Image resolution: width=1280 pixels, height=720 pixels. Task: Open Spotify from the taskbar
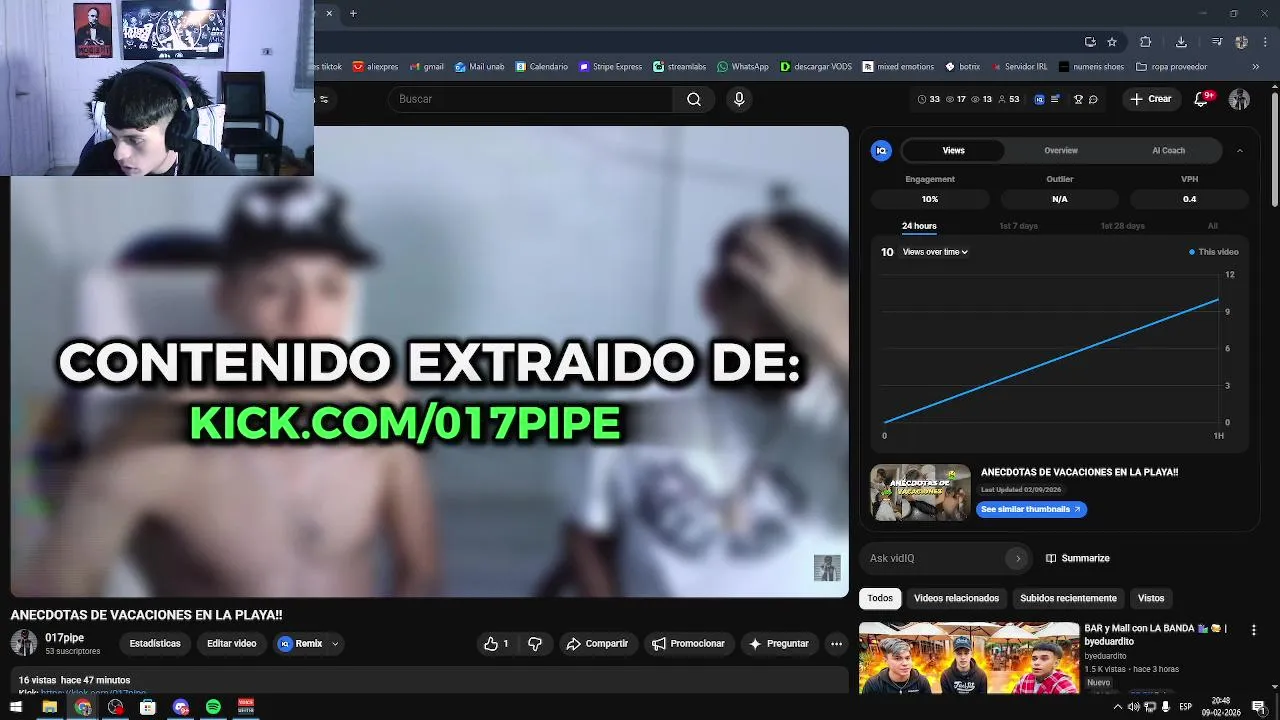pos(213,707)
